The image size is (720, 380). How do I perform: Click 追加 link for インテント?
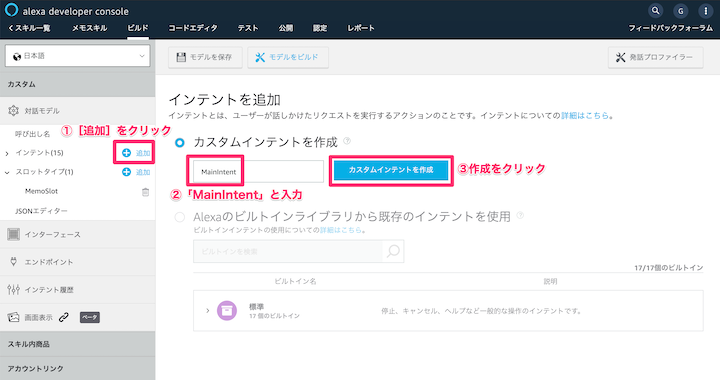pyautogui.click(x=143, y=153)
